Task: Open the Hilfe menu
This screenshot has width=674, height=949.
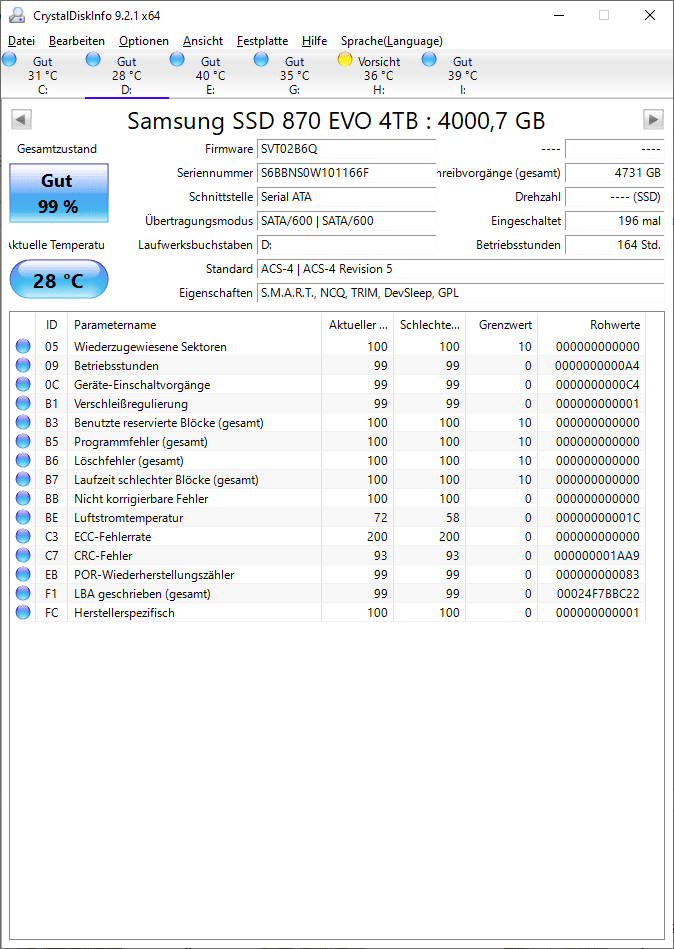Action: coord(315,41)
